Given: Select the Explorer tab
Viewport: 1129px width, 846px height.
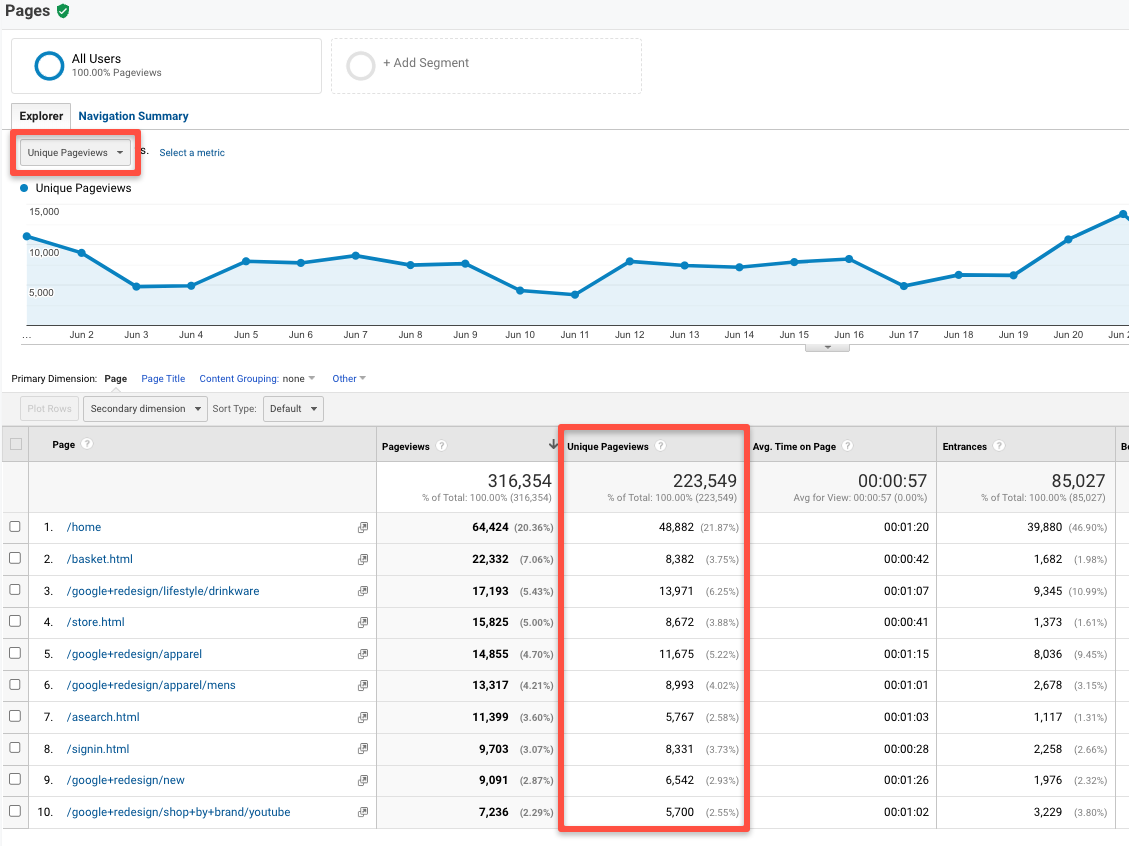Looking at the screenshot, I should [x=40, y=116].
